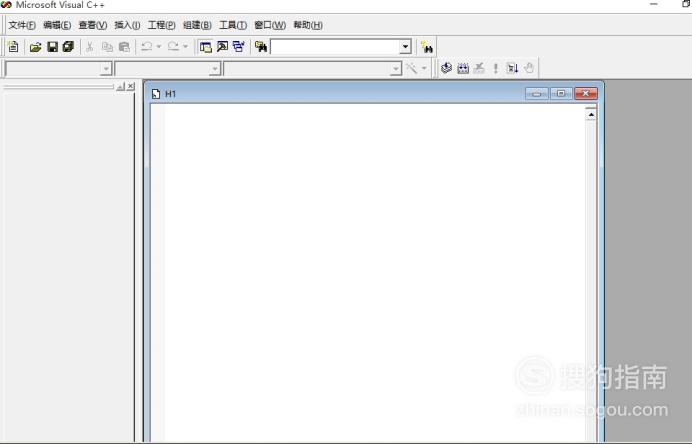
Task: Expand the Redo history dropdown arrow
Action: click(185, 47)
